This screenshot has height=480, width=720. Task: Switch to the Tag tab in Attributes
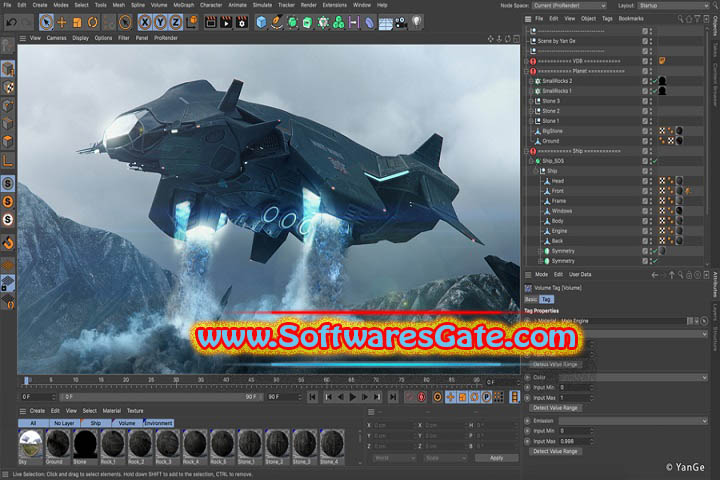546,299
